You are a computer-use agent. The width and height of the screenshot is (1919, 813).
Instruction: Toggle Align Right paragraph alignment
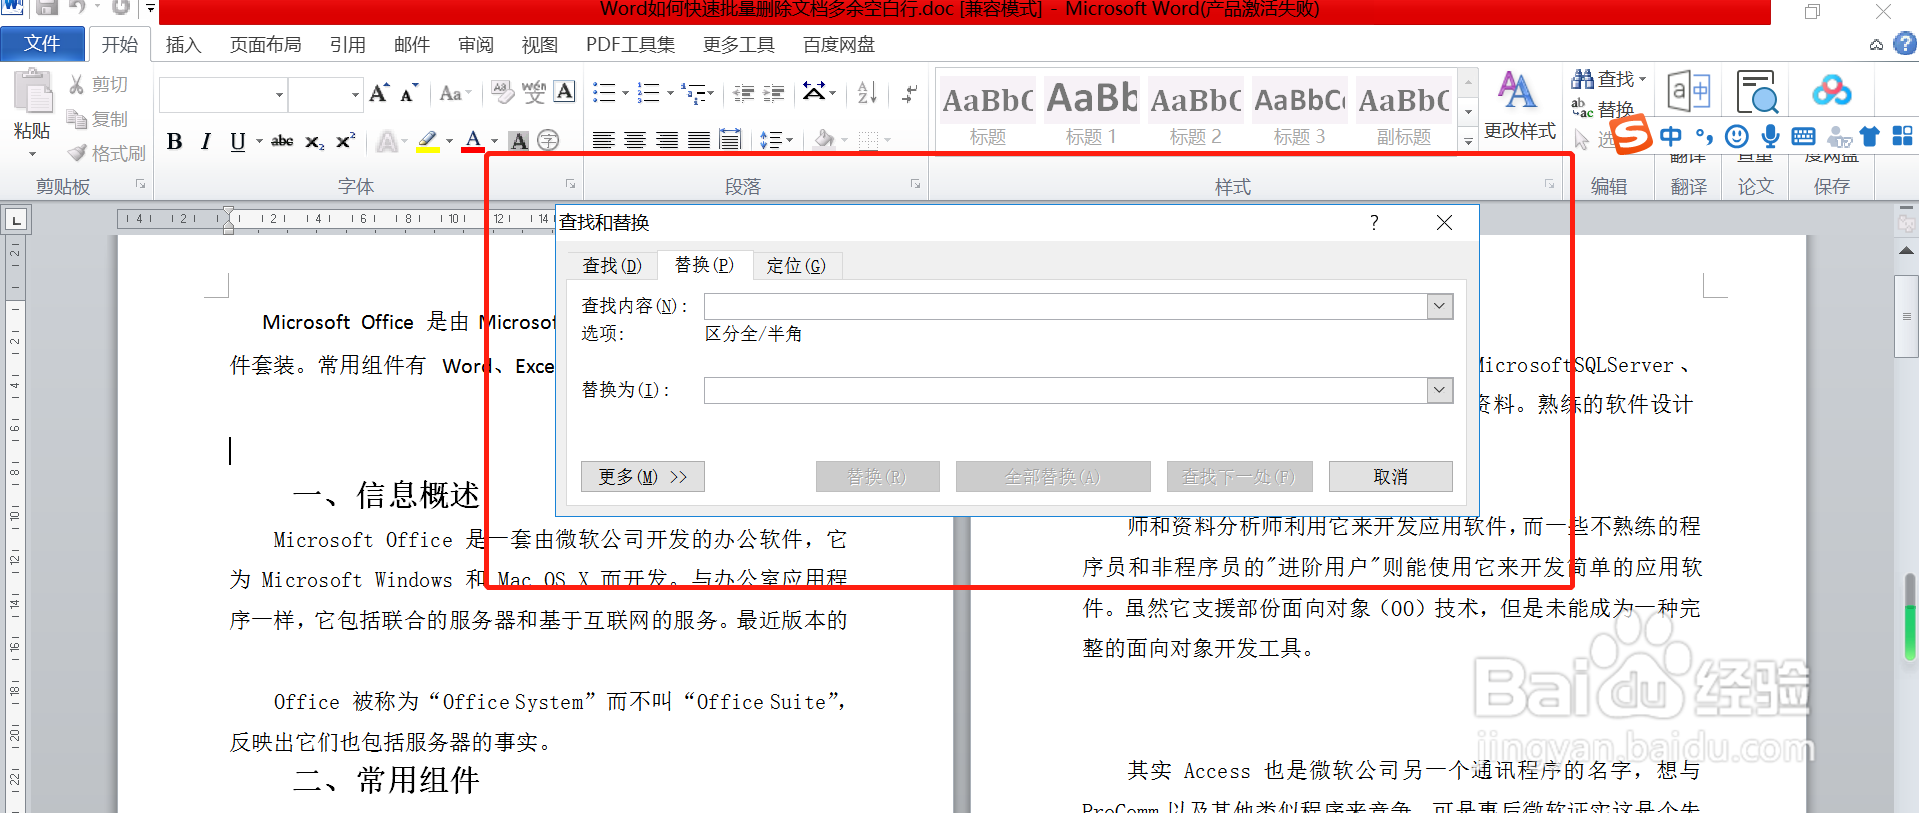667,140
